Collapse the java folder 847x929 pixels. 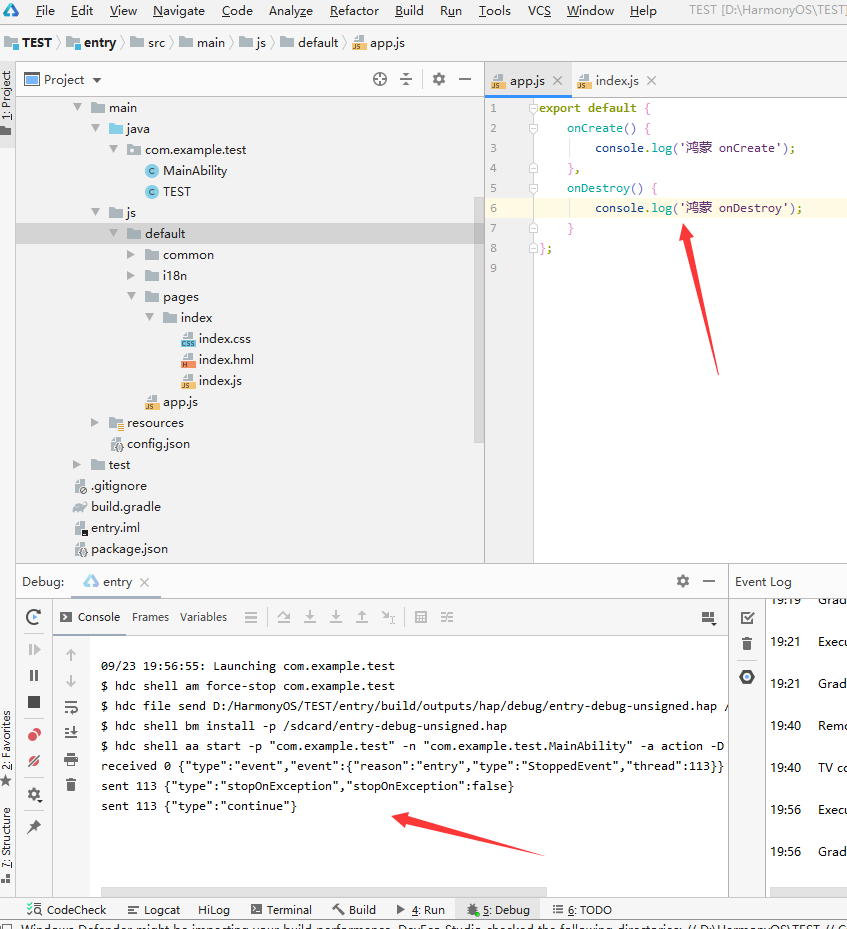point(96,128)
